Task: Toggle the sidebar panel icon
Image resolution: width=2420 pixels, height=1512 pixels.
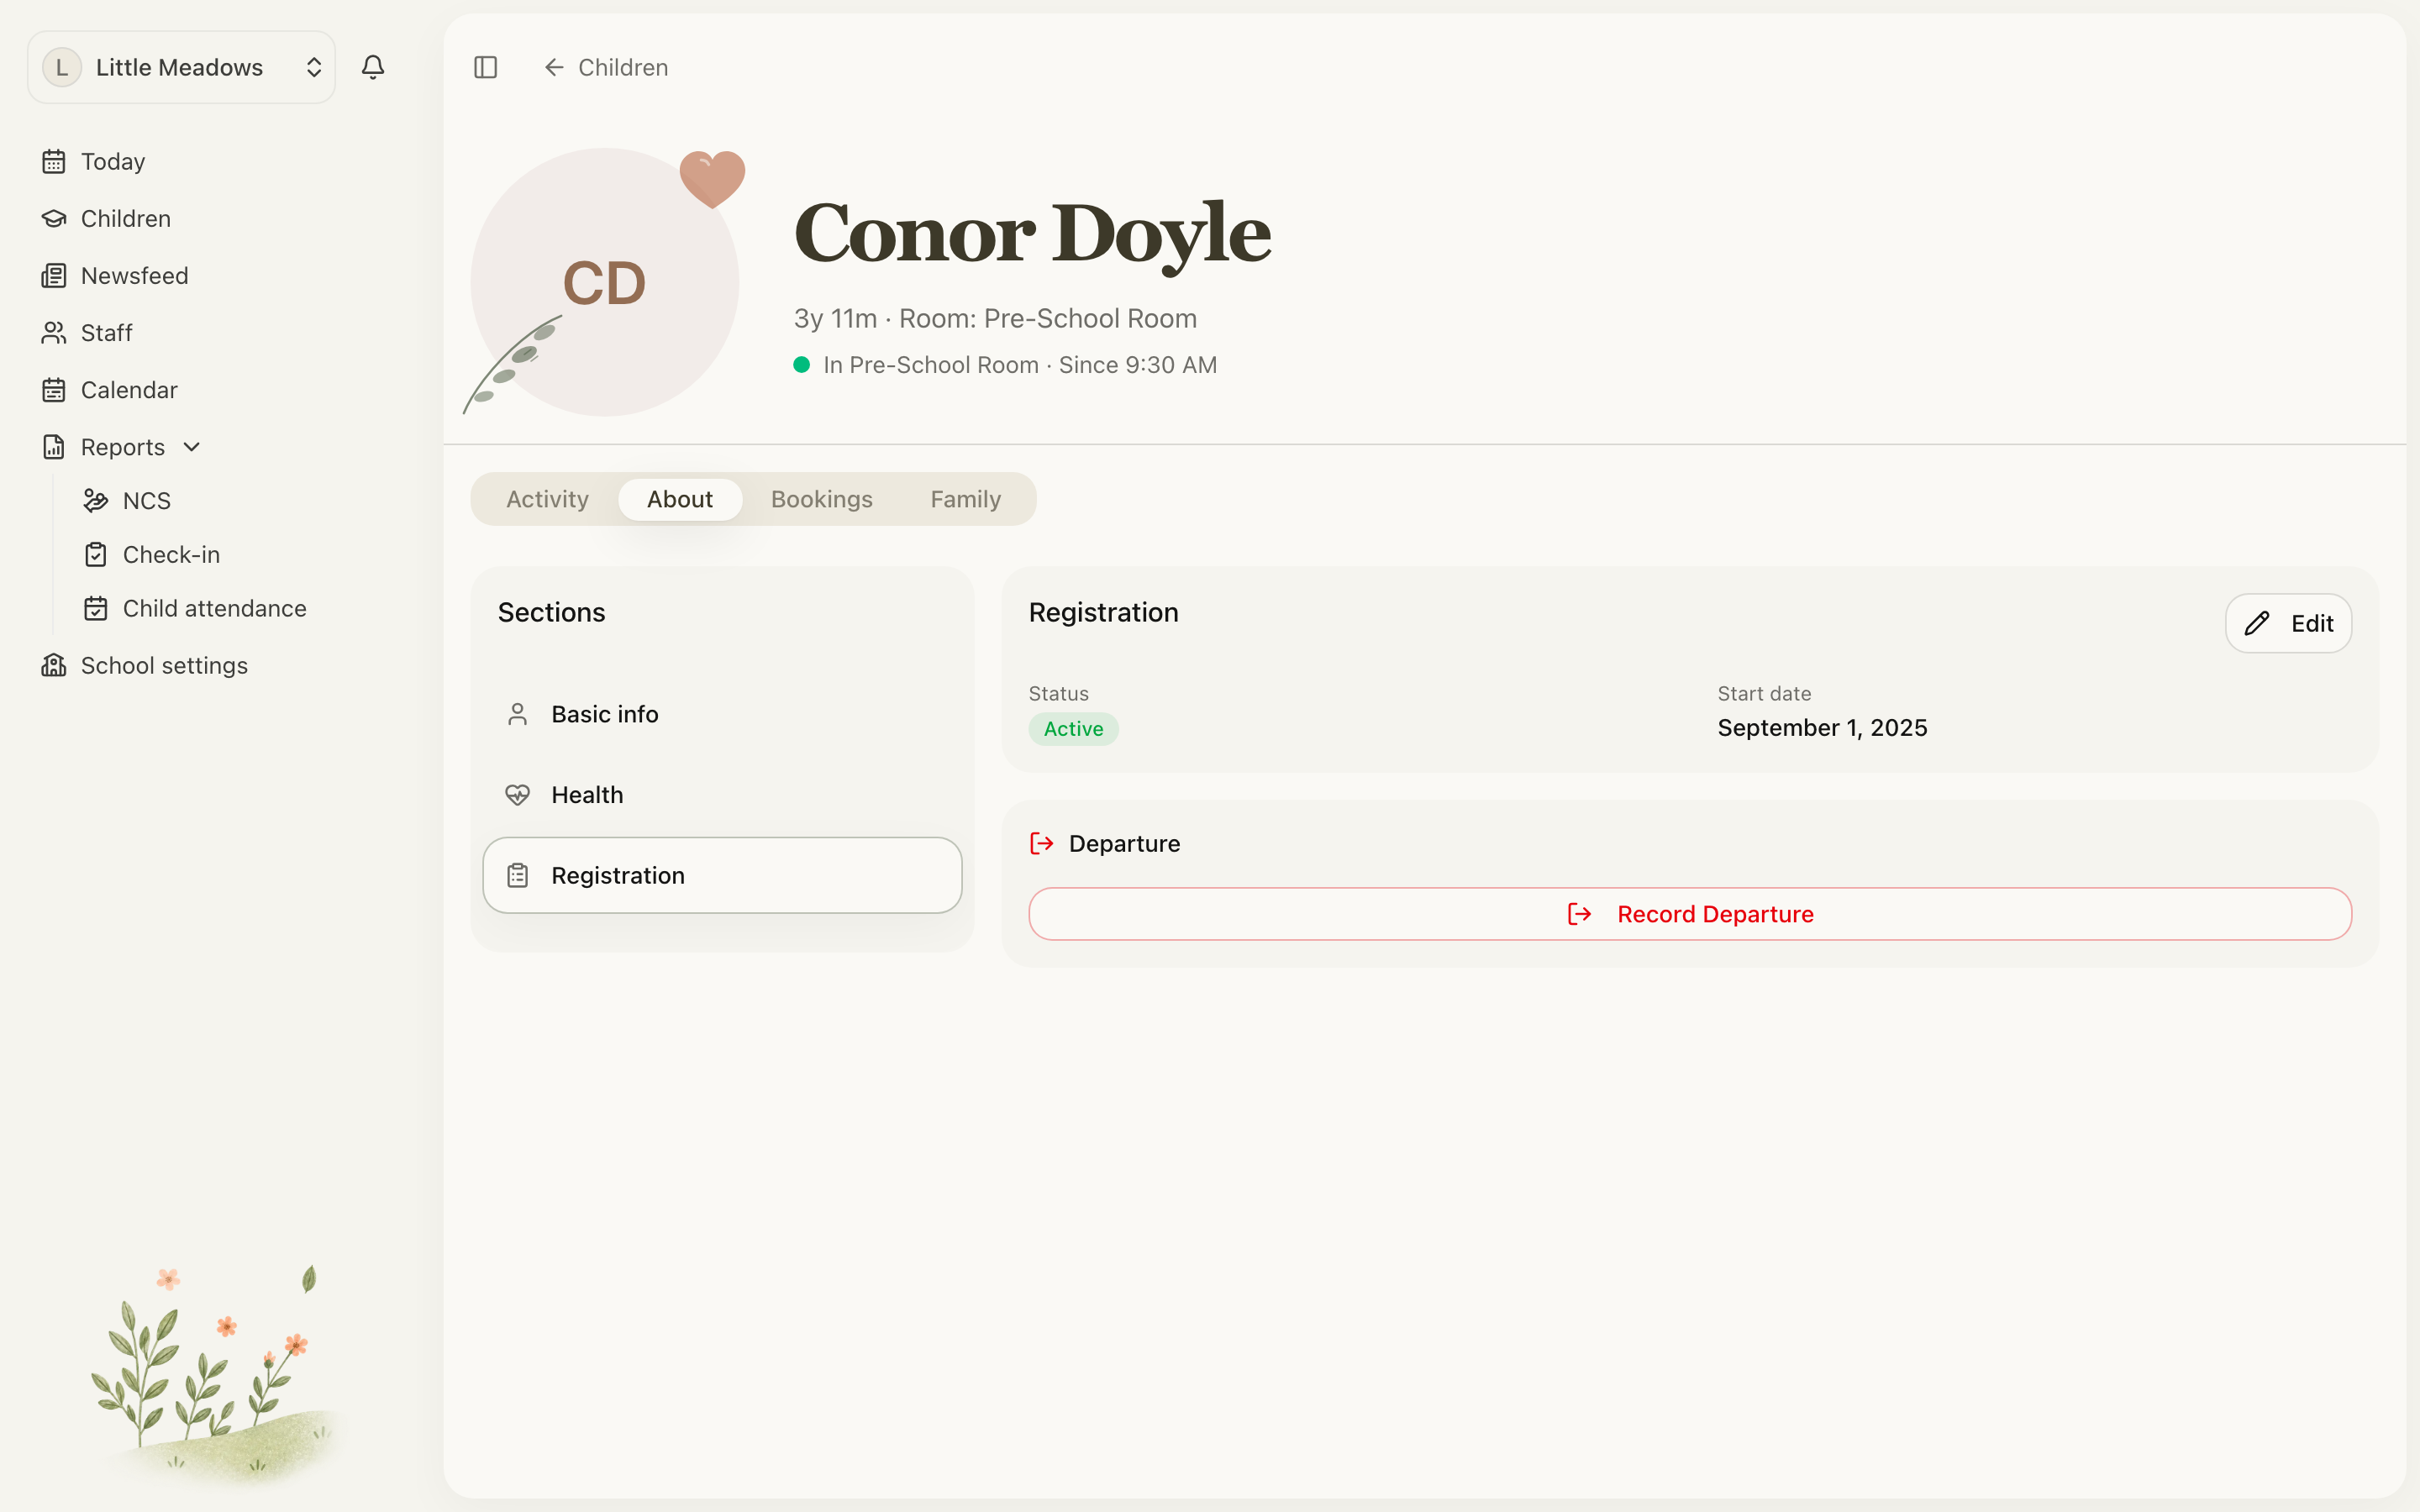Action: pyautogui.click(x=485, y=67)
